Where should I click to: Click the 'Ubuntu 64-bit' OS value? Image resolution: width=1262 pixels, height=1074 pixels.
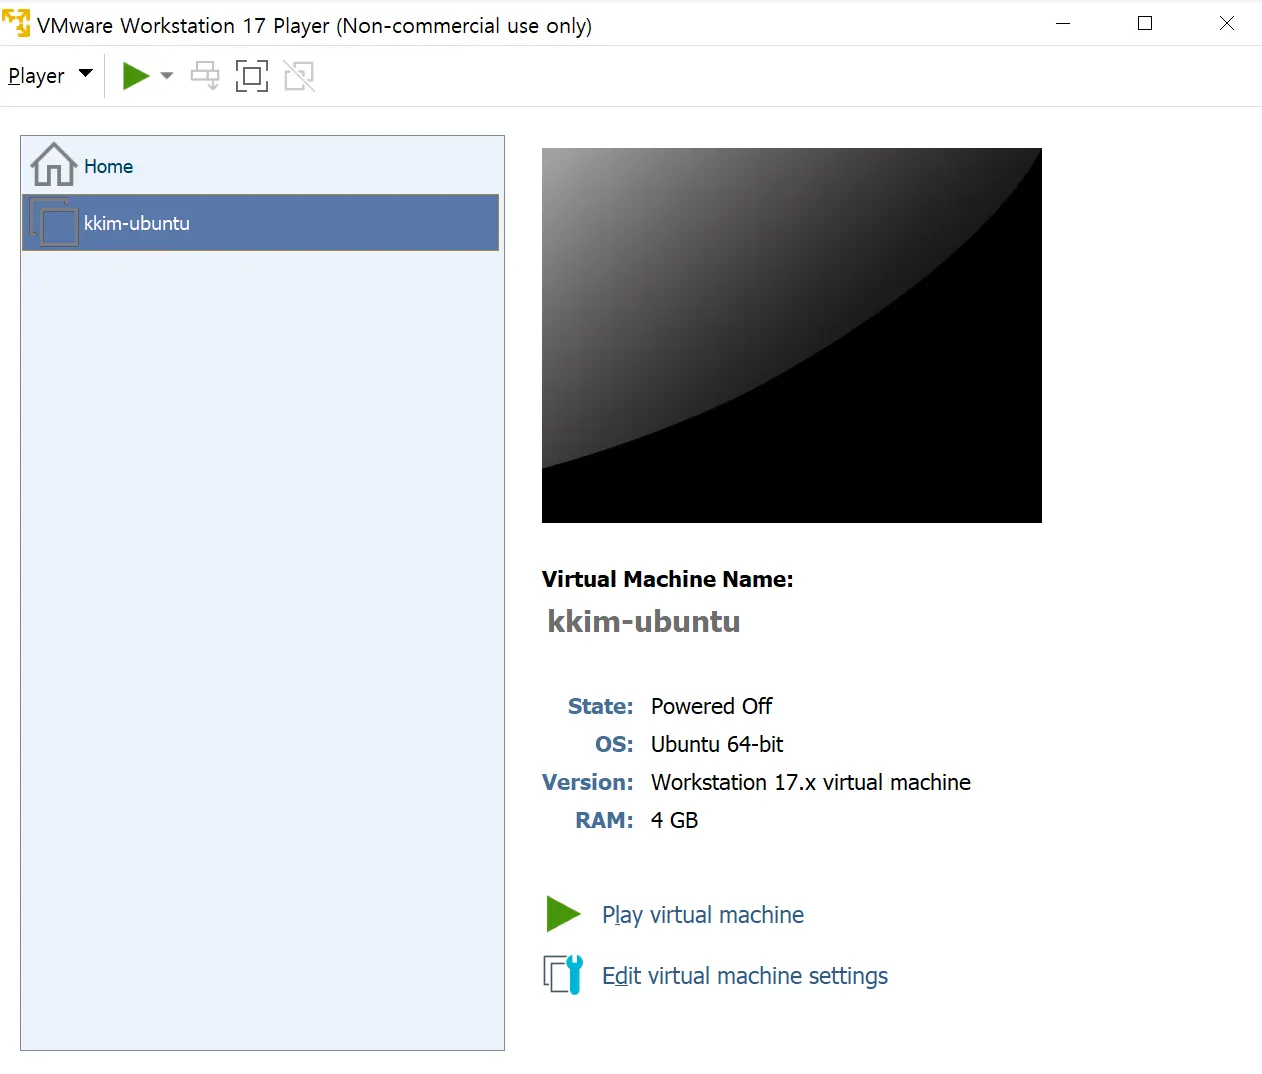pyautogui.click(x=717, y=744)
